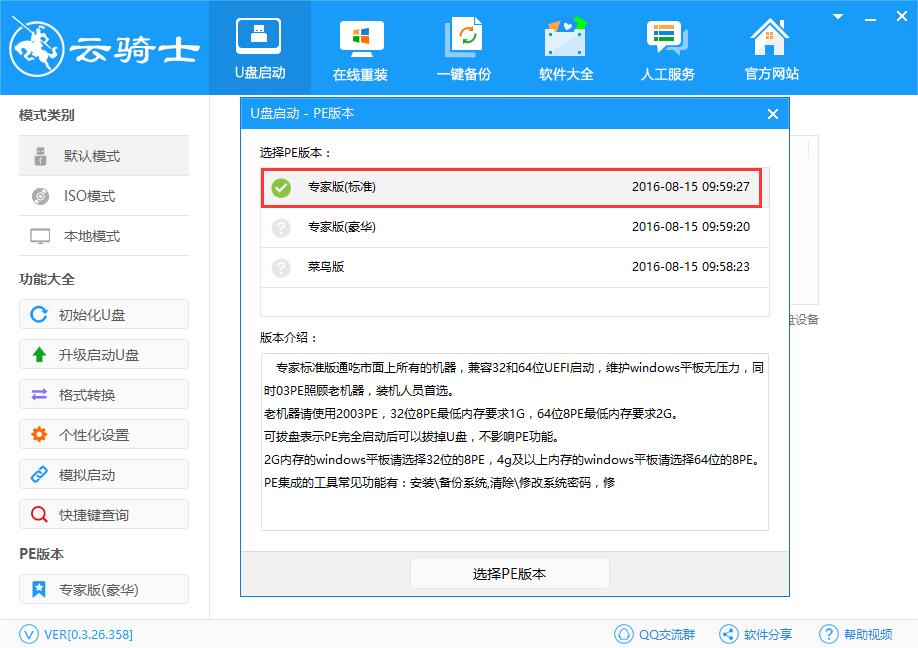Click the monitor icon beside 本地模式
Viewport: 918px width, 648px height.
tap(40, 236)
